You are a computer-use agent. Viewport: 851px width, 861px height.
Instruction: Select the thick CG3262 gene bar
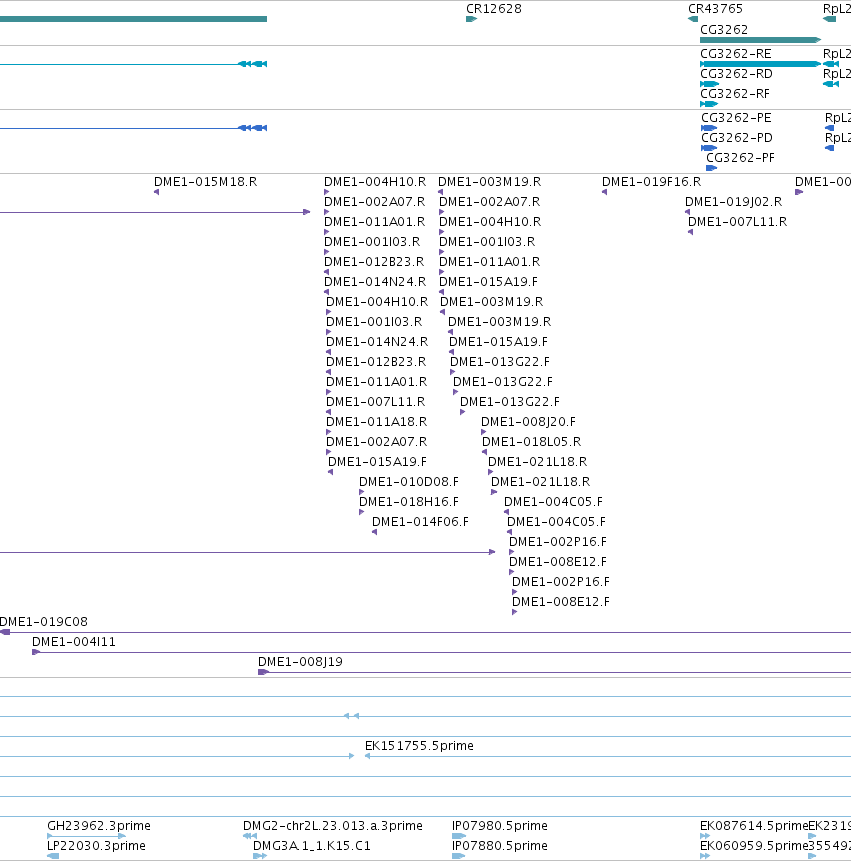760,40
